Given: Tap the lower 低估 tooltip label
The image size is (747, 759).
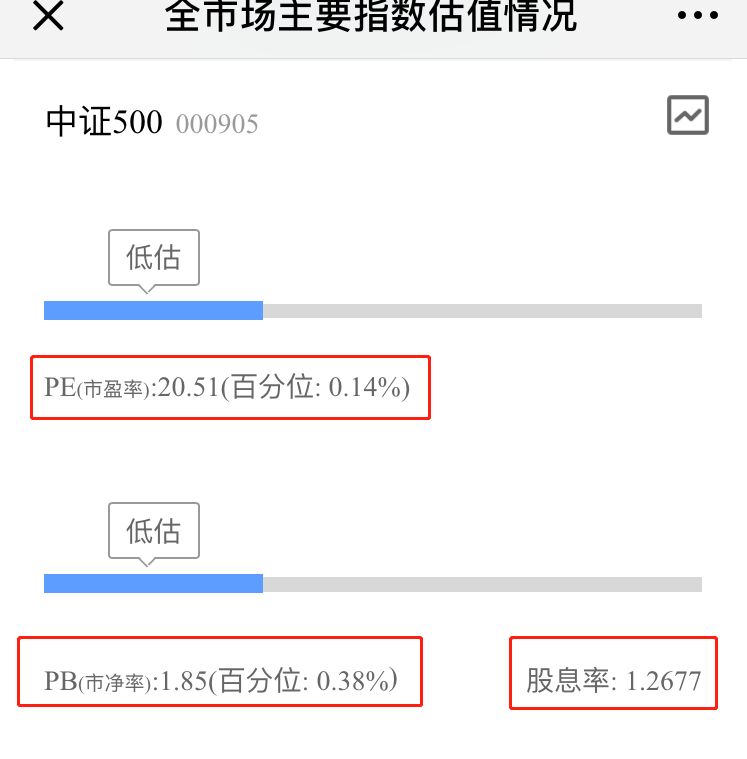Looking at the screenshot, I should [153, 530].
